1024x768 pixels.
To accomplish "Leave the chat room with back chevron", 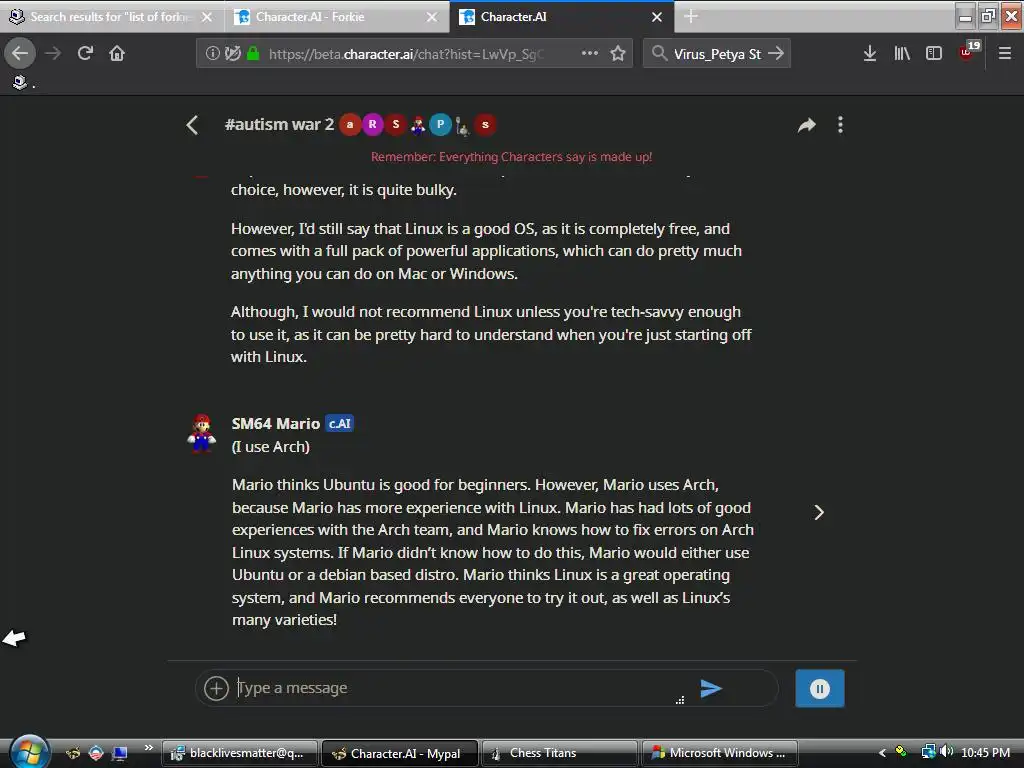I will pos(192,125).
